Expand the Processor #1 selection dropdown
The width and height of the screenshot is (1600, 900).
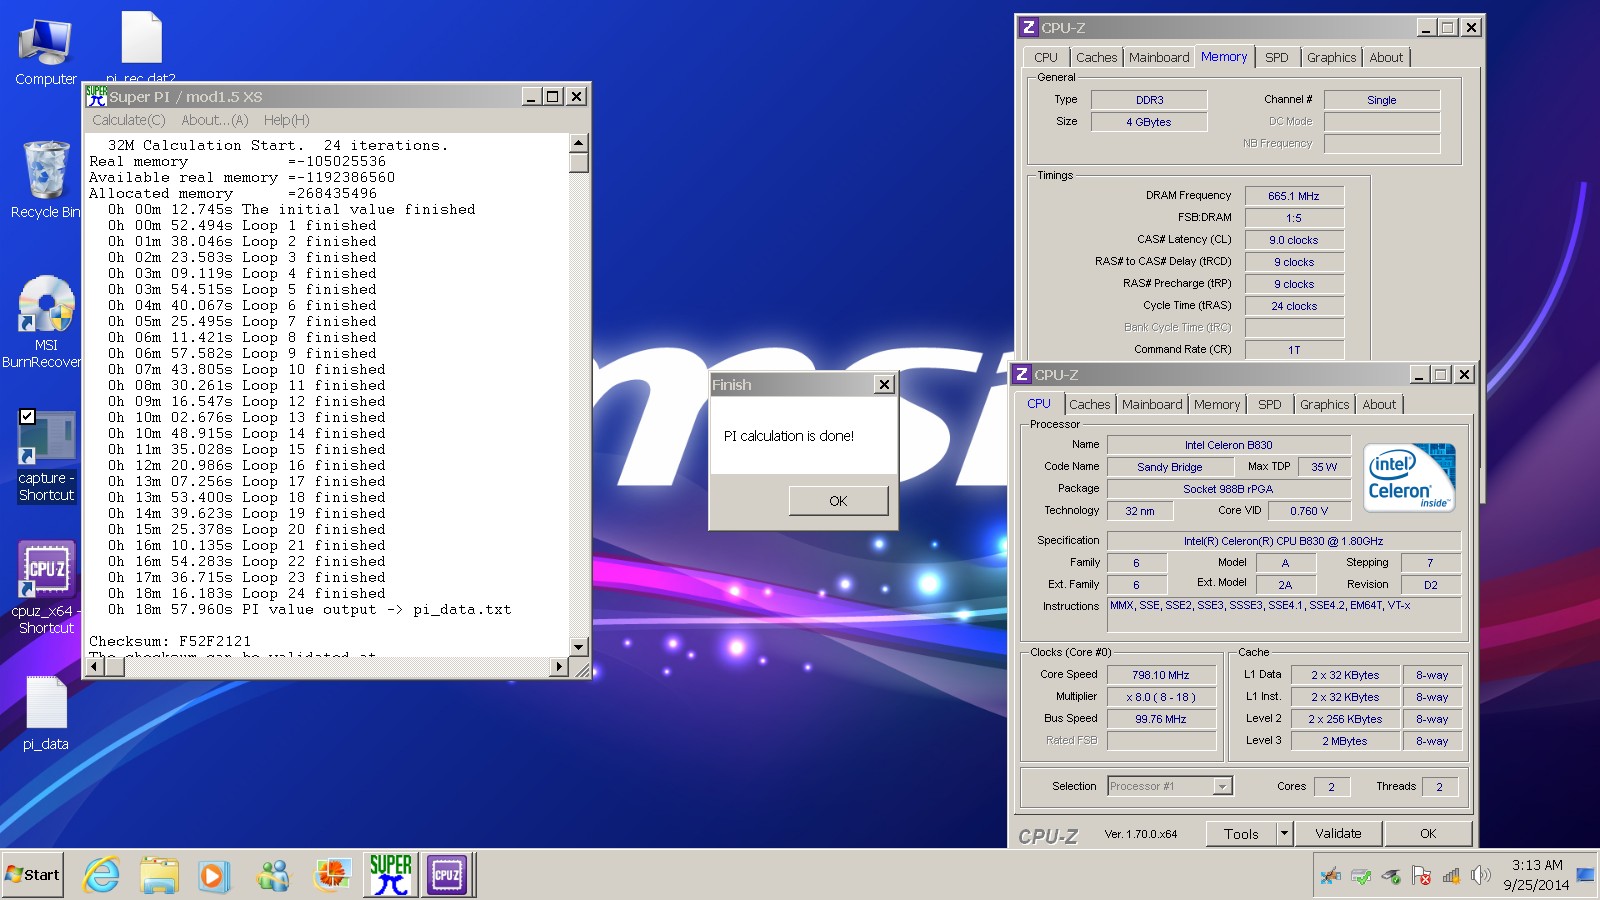(1222, 786)
